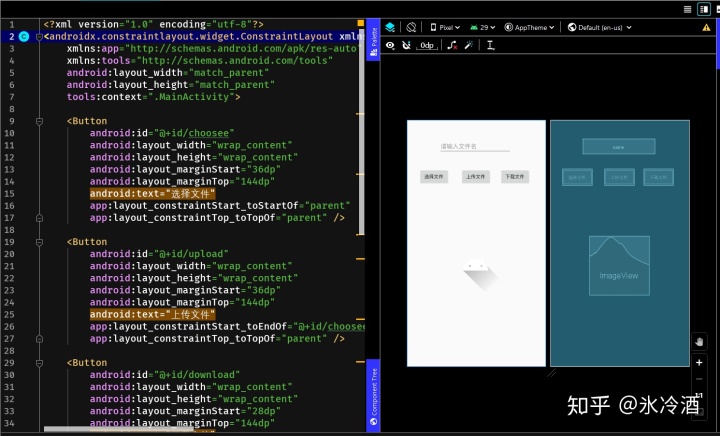The height and width of the screenshot is (436, 720).
Task: Select the rightmost button outline in blueprint
Action: (x=658, y=177)
